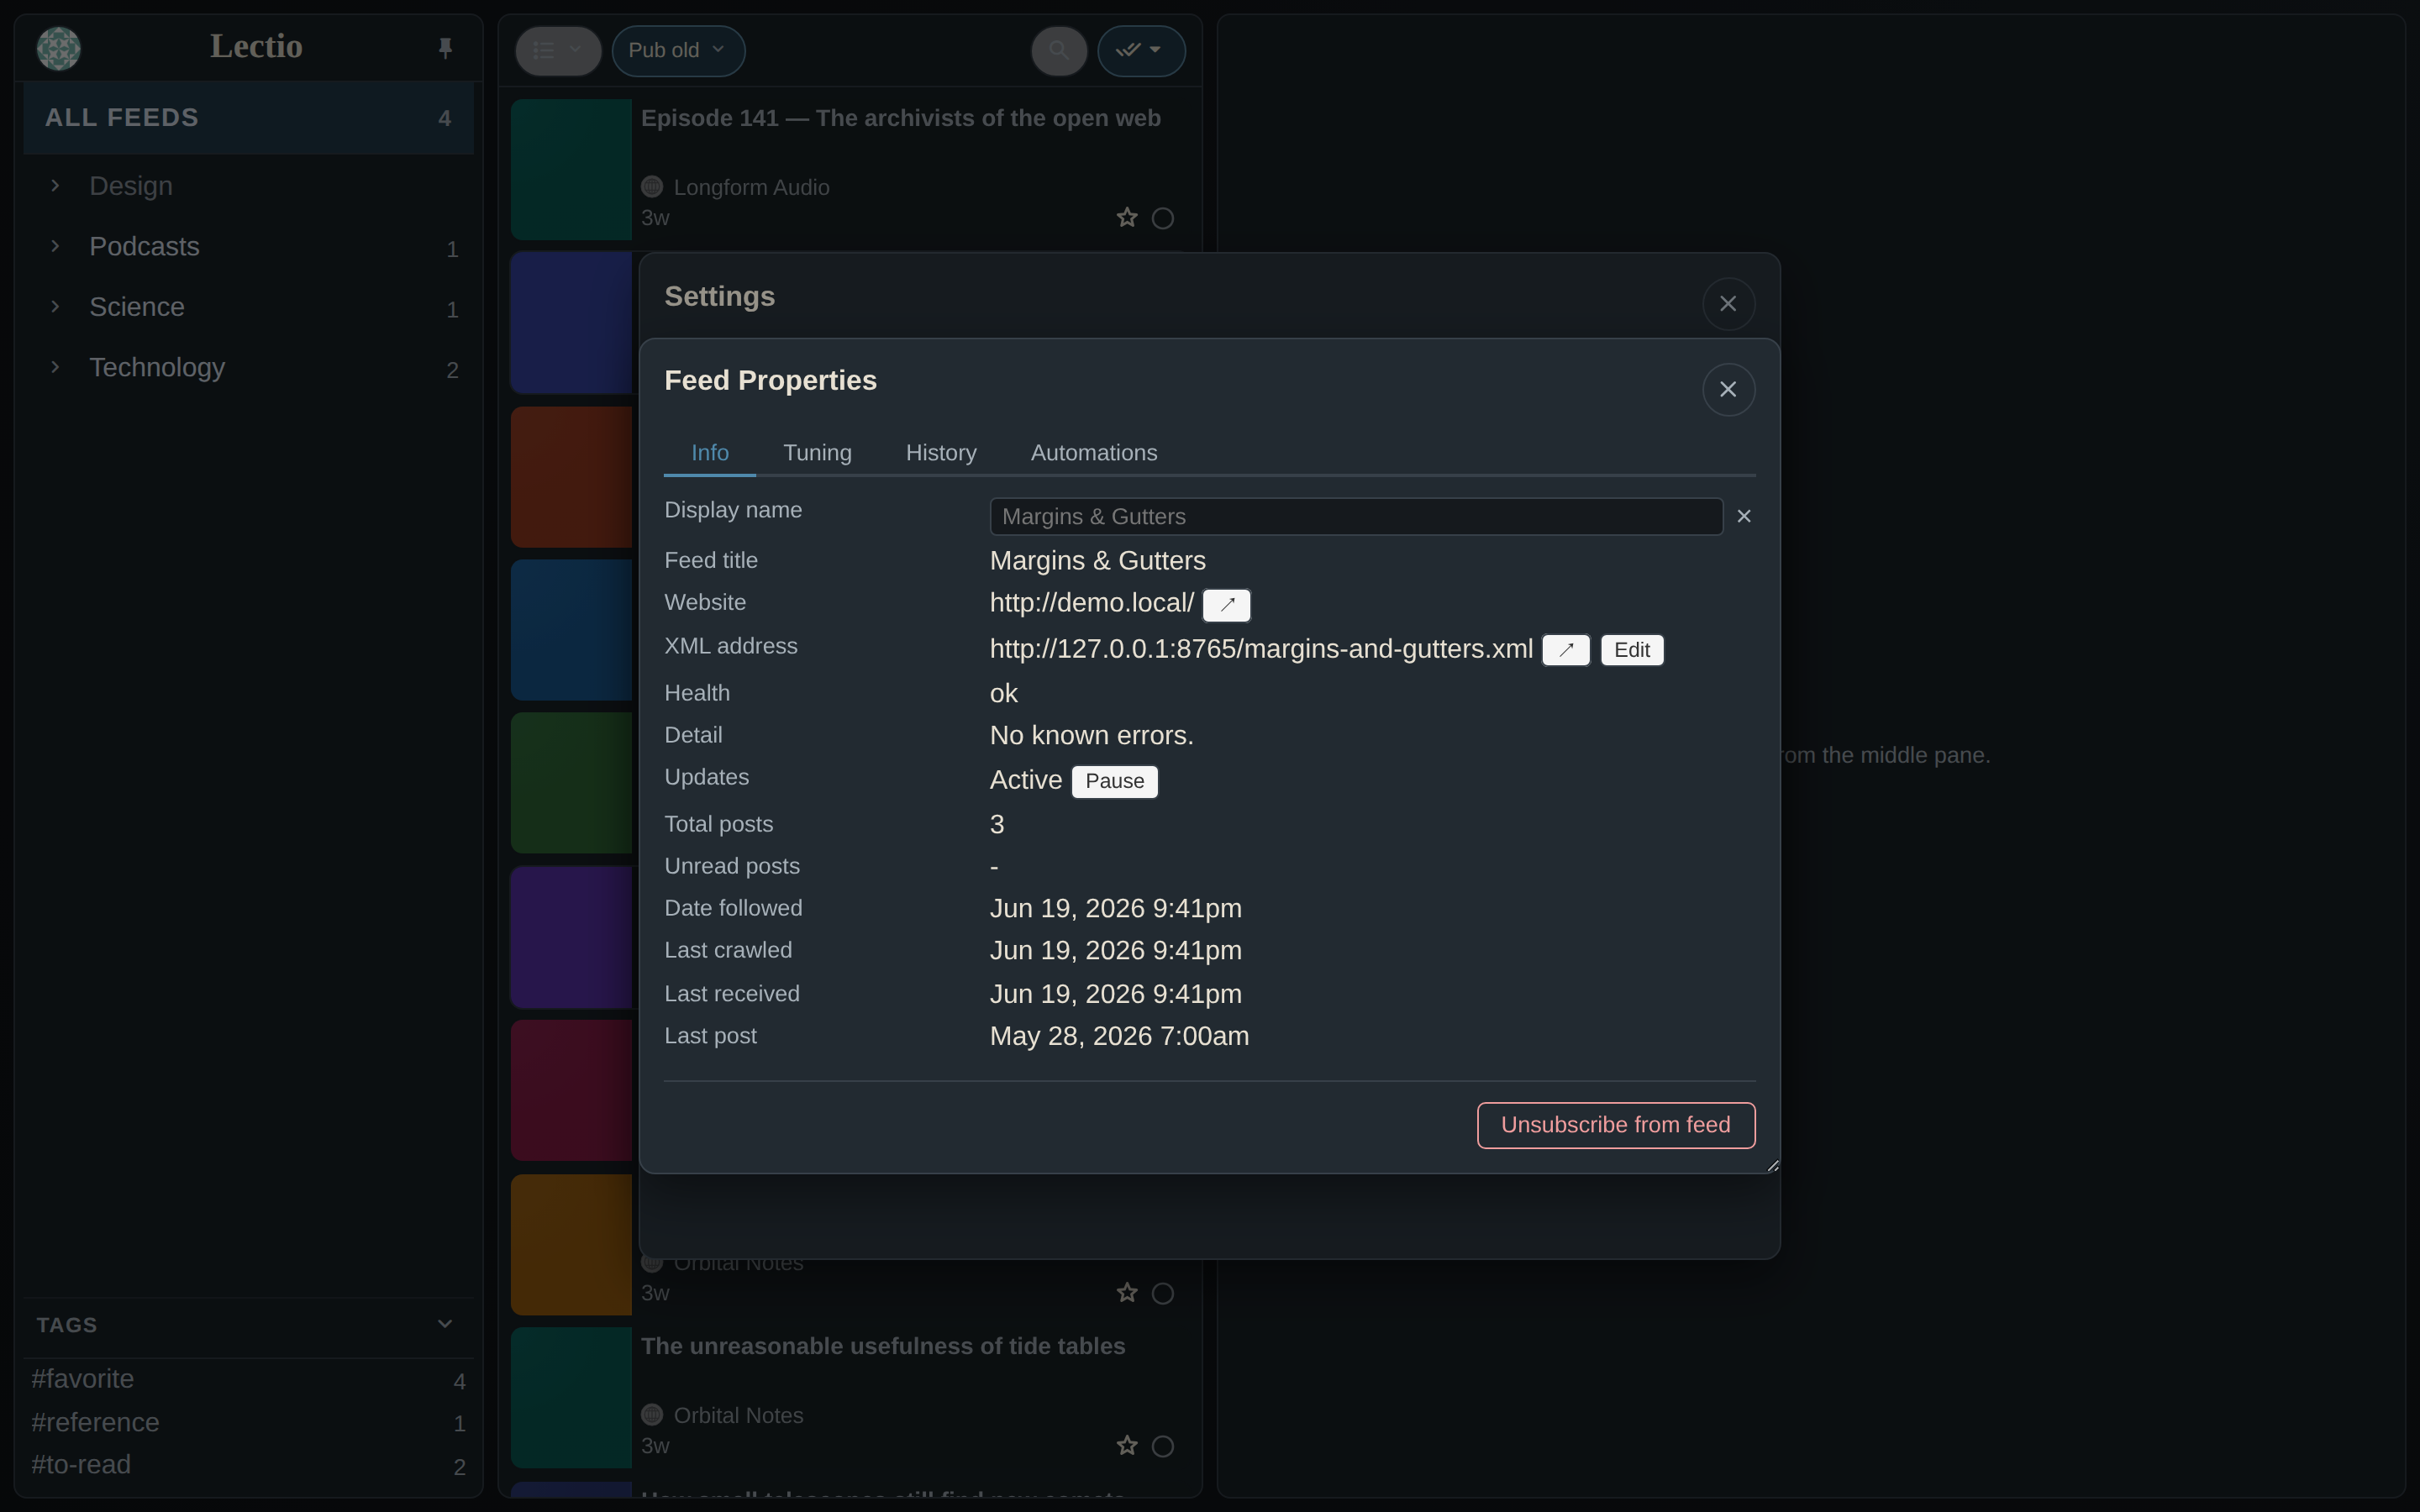Click Orbital Notes icon under tide tables
Image resolution: width=2420 pixels, height=1512 pixels.
coord(652,1415)
